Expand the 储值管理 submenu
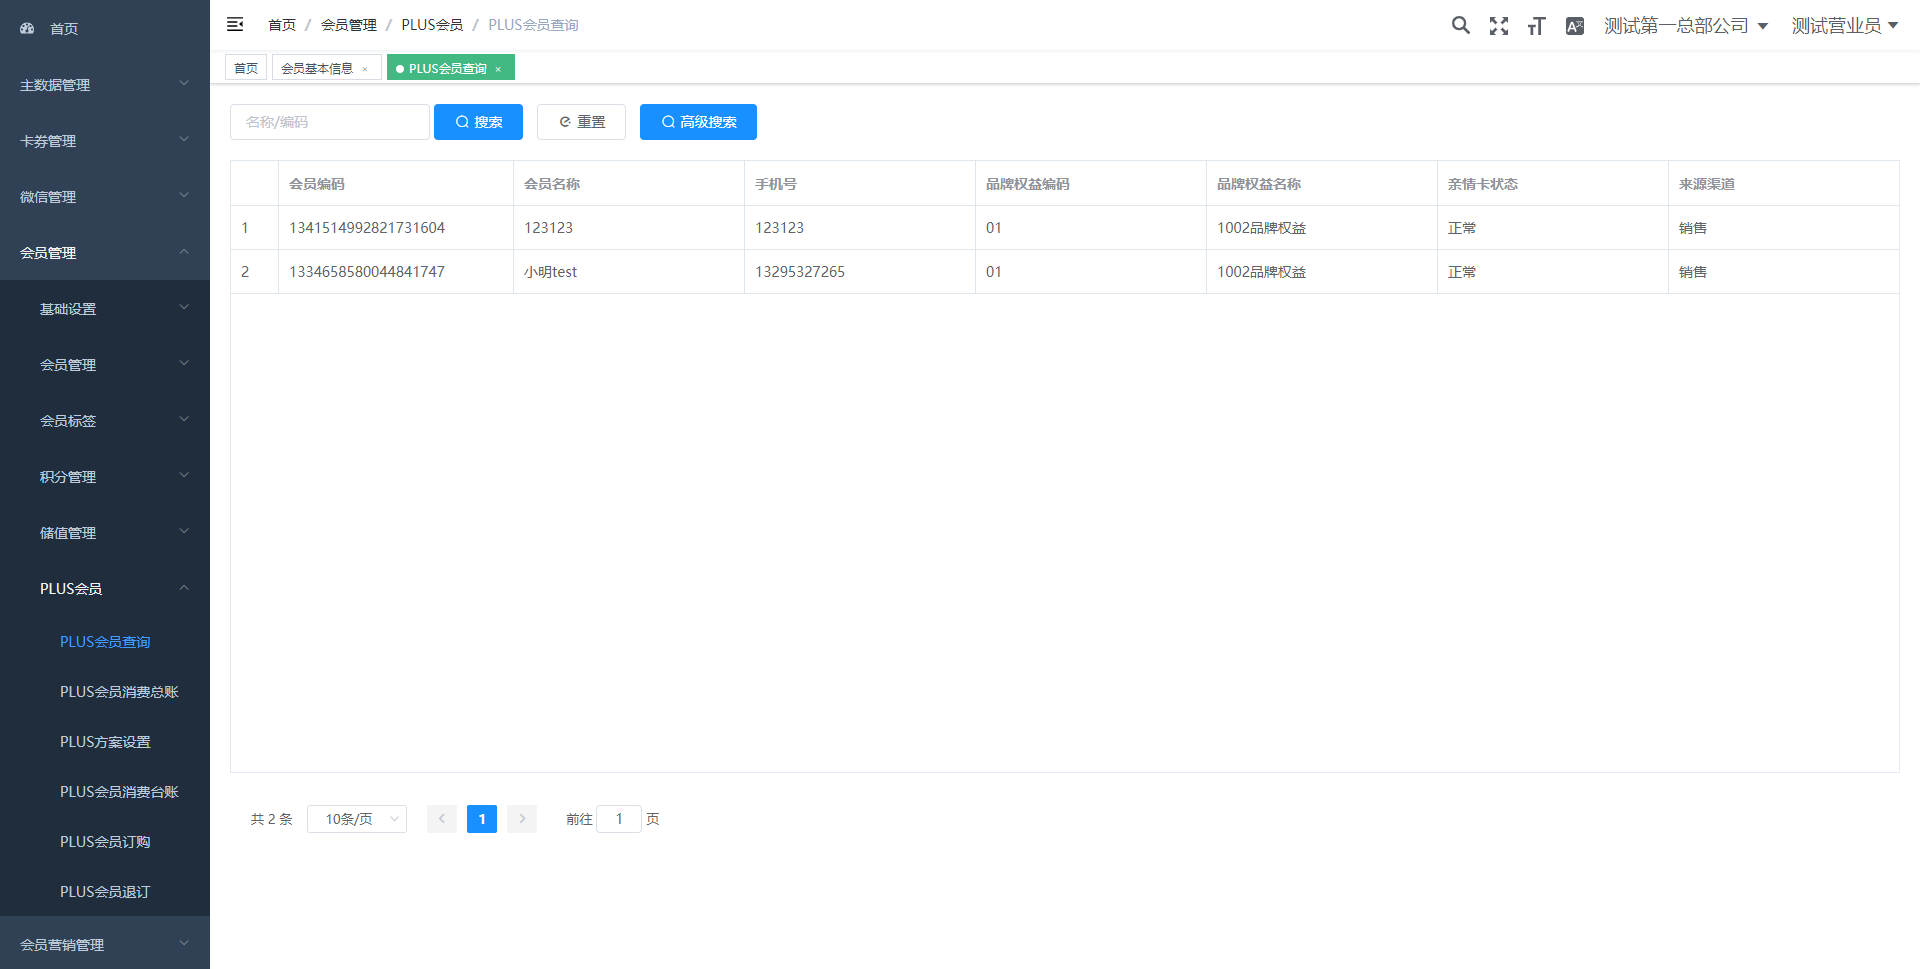Screen dimensions: 1920x969 [105, 533]
